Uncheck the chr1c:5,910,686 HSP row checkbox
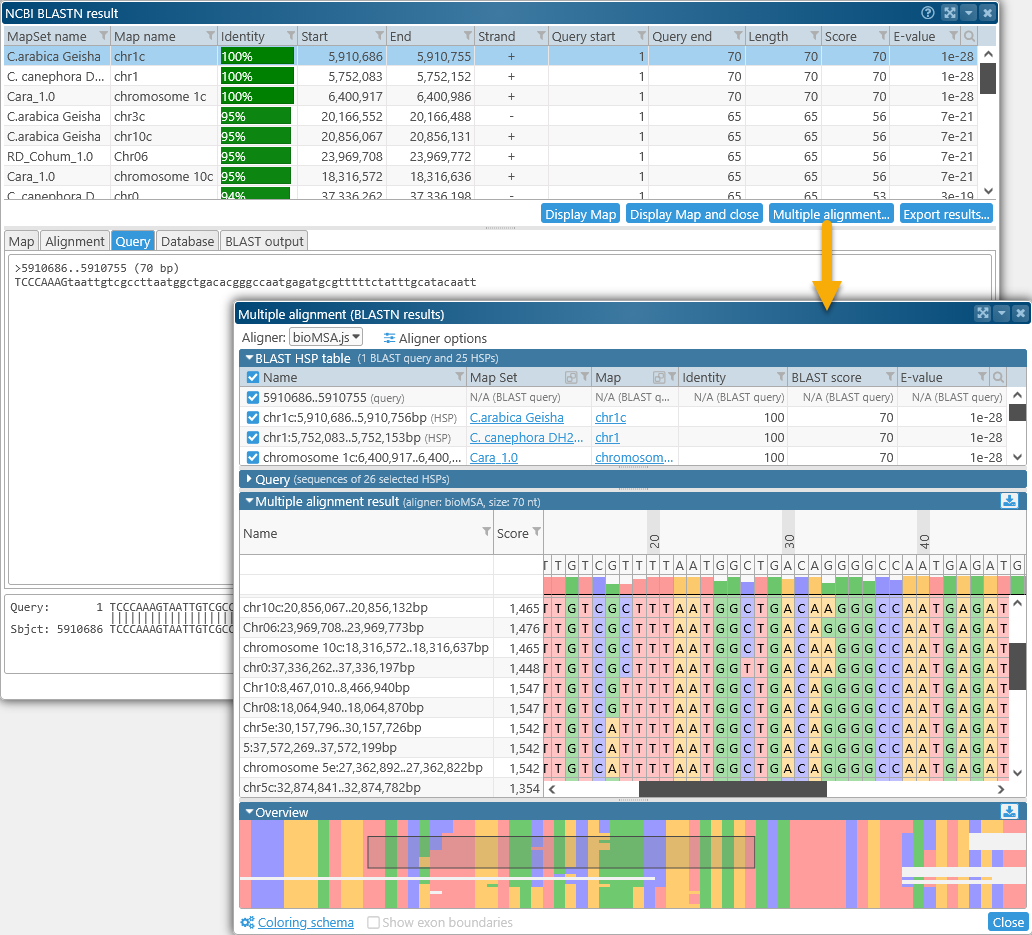Viewport: 1032px width, 935px height. click(253, 417)
